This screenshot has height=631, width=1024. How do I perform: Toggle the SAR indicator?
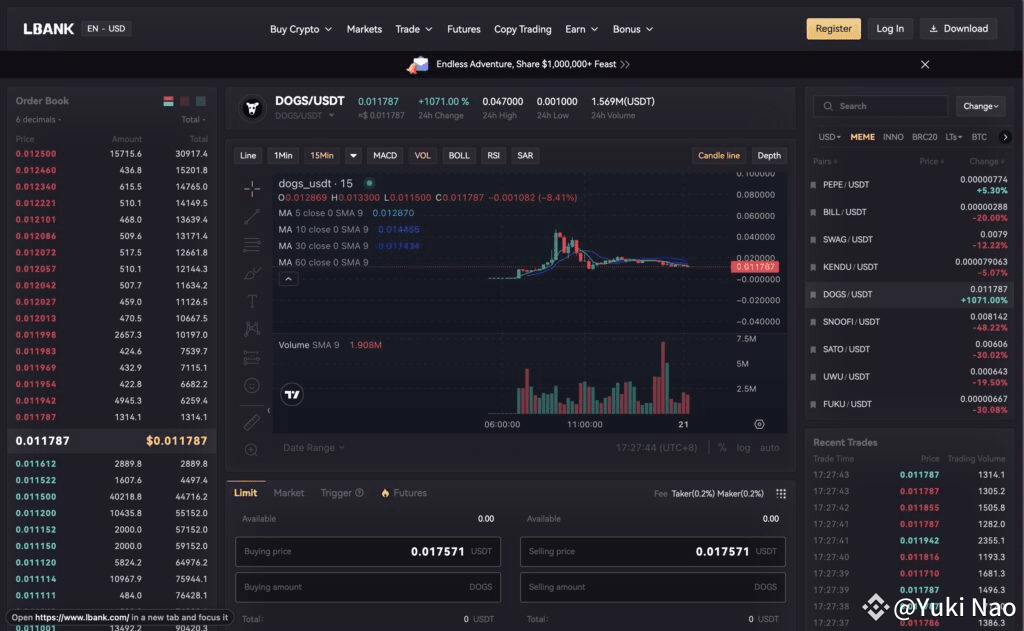[525, 155]
